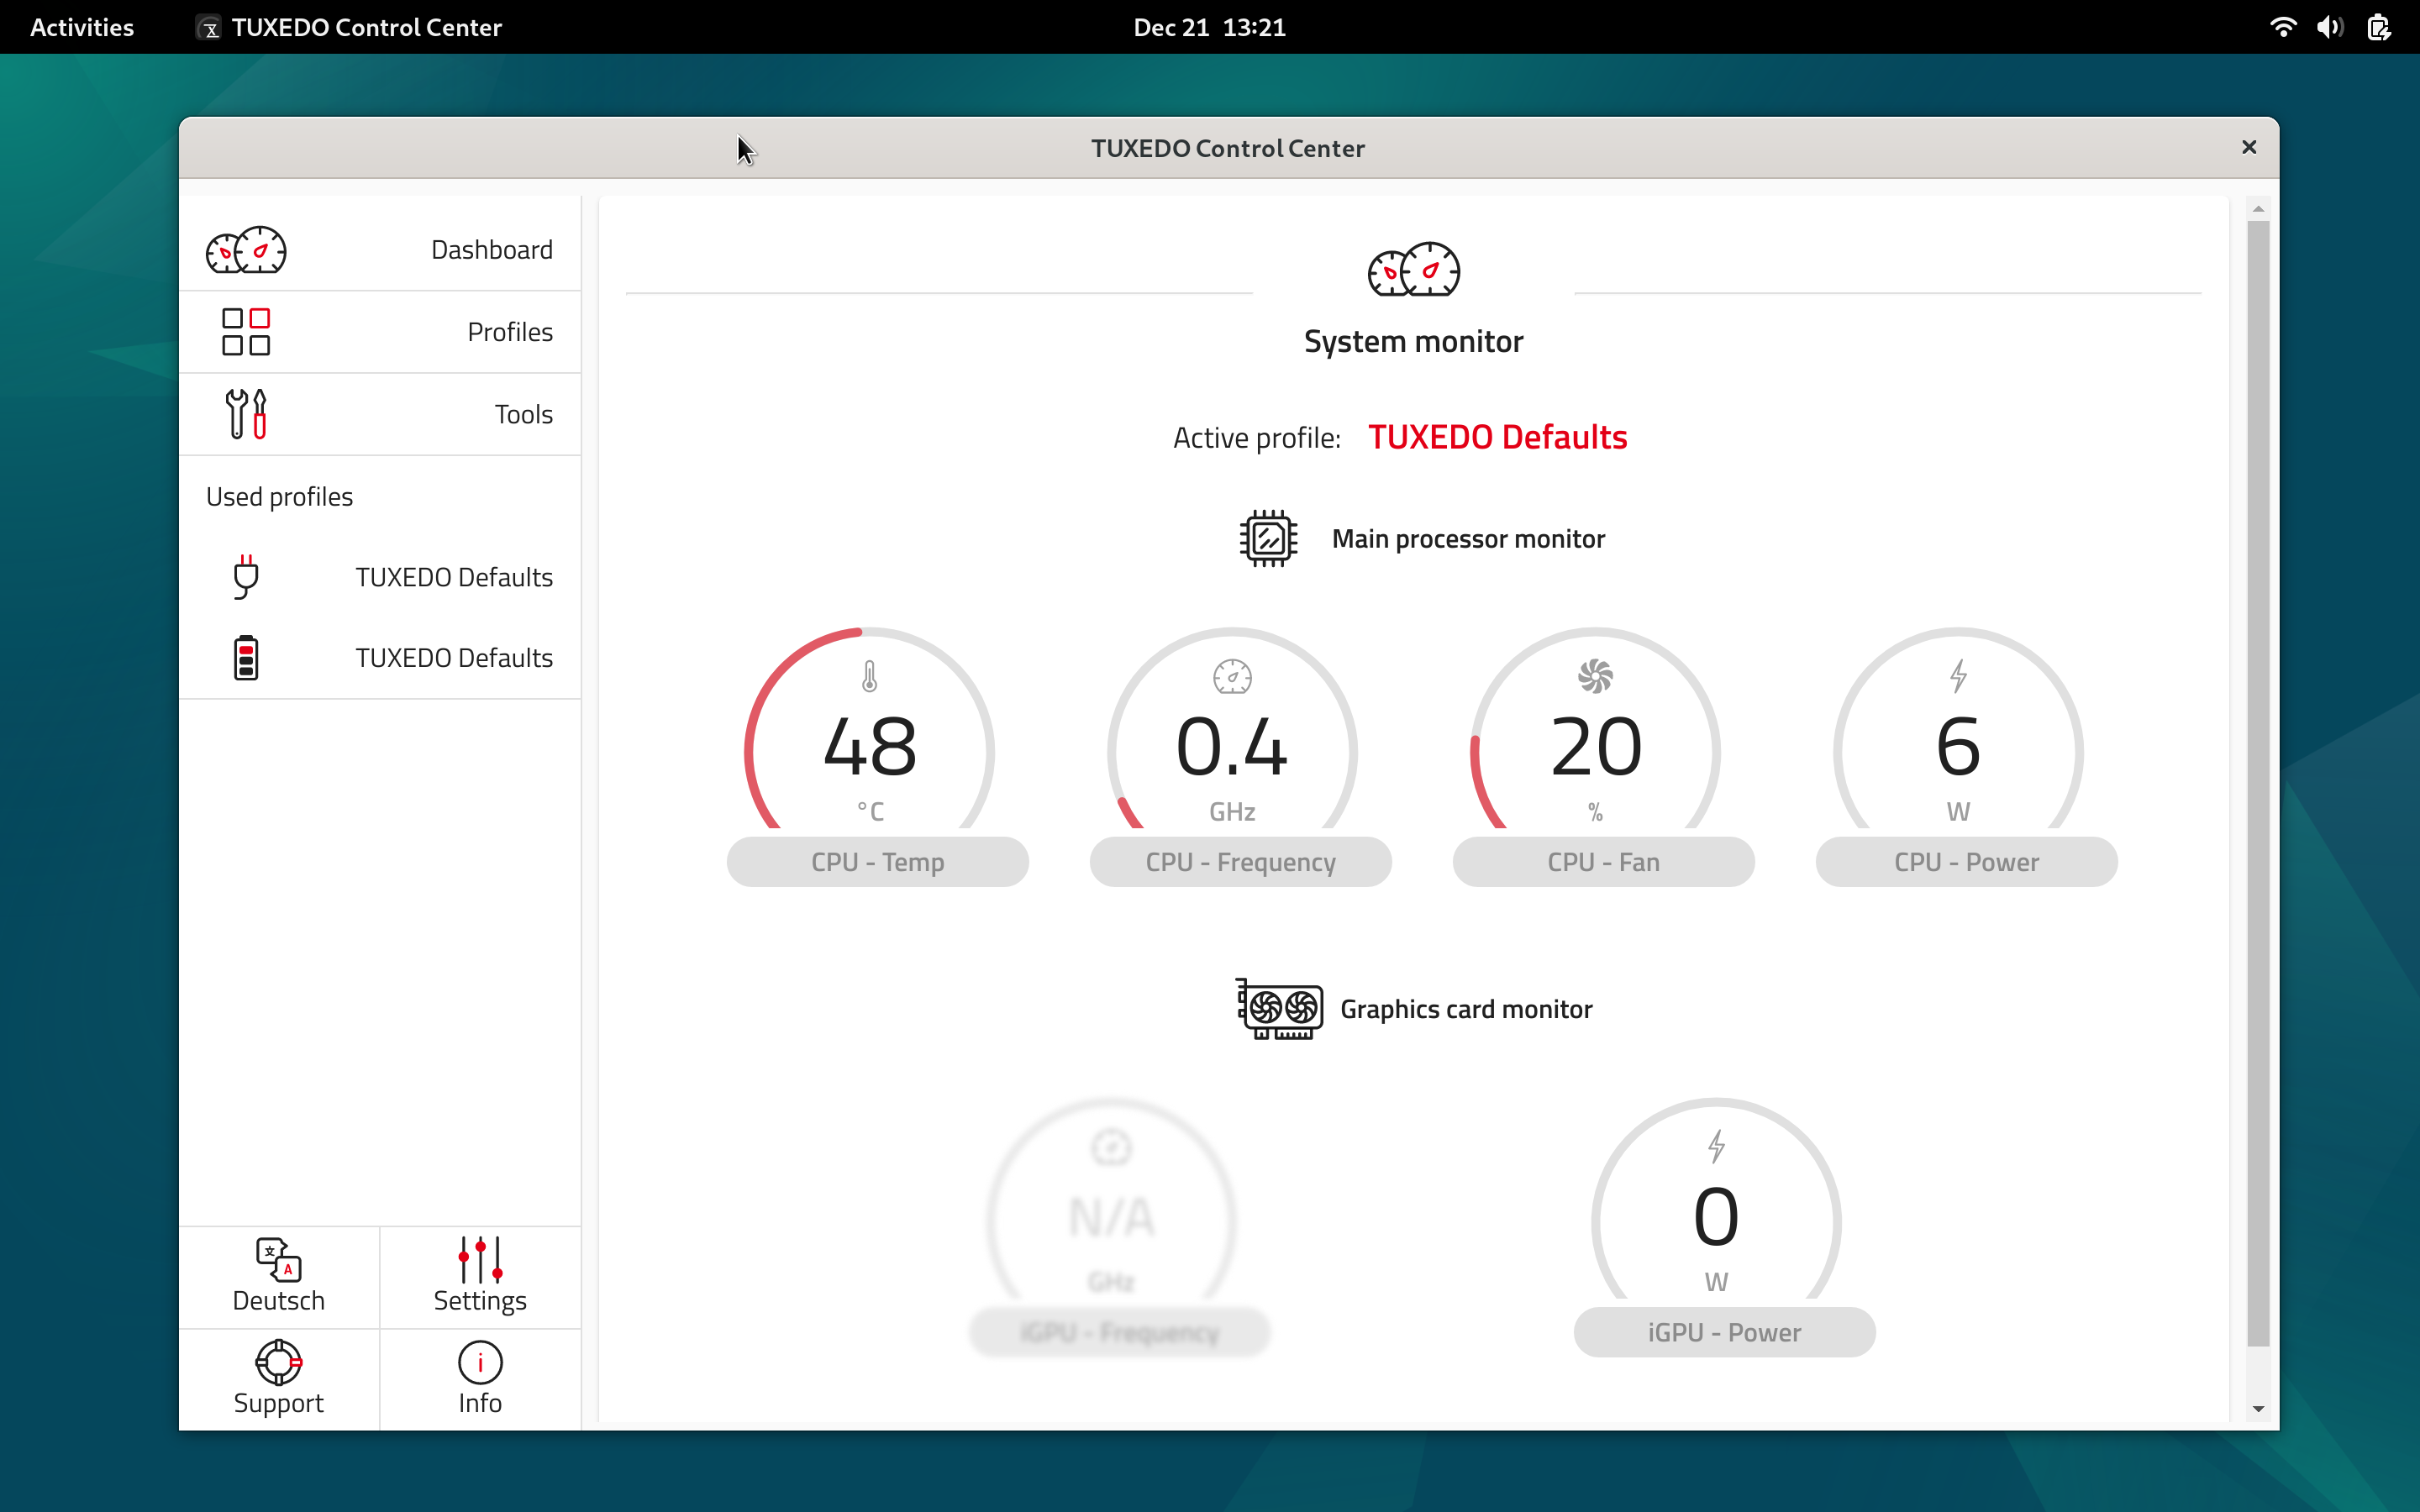Click the lightning icon in iGPU Power gauge
Screen dimensions: 2420x1512
coord(1716,1147)
